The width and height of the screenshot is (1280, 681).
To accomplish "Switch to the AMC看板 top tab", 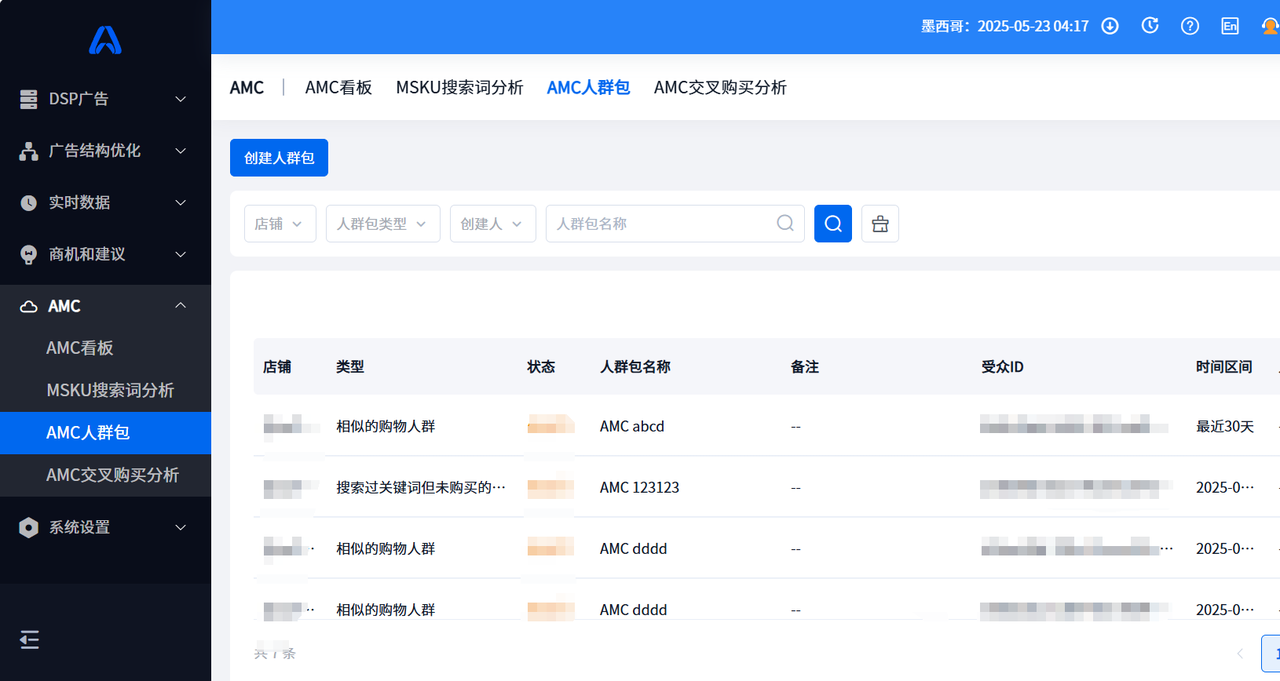I will click(339, 87).
